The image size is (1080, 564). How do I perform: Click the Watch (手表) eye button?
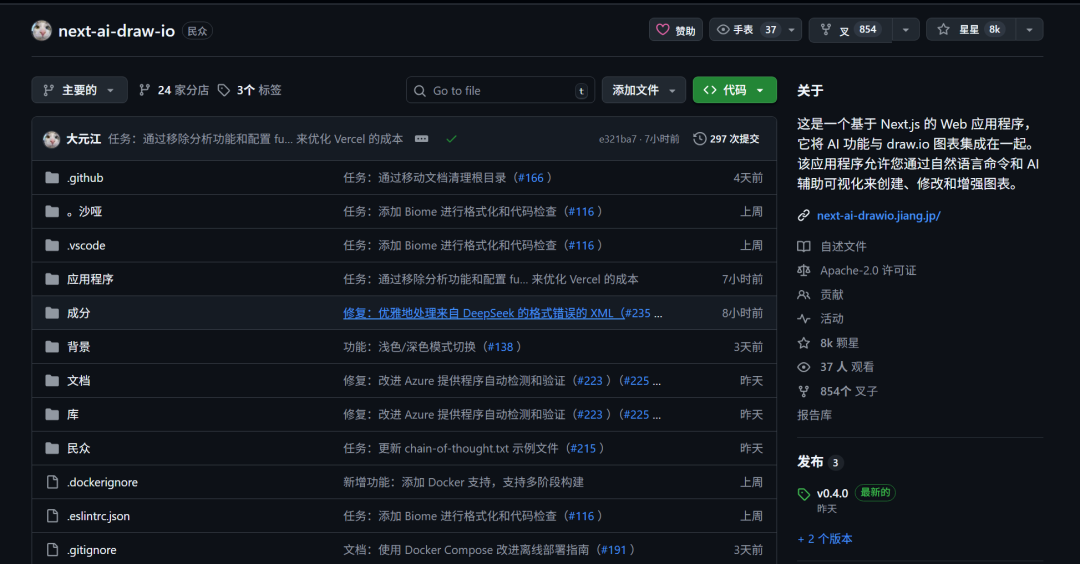tap(746, 30)
